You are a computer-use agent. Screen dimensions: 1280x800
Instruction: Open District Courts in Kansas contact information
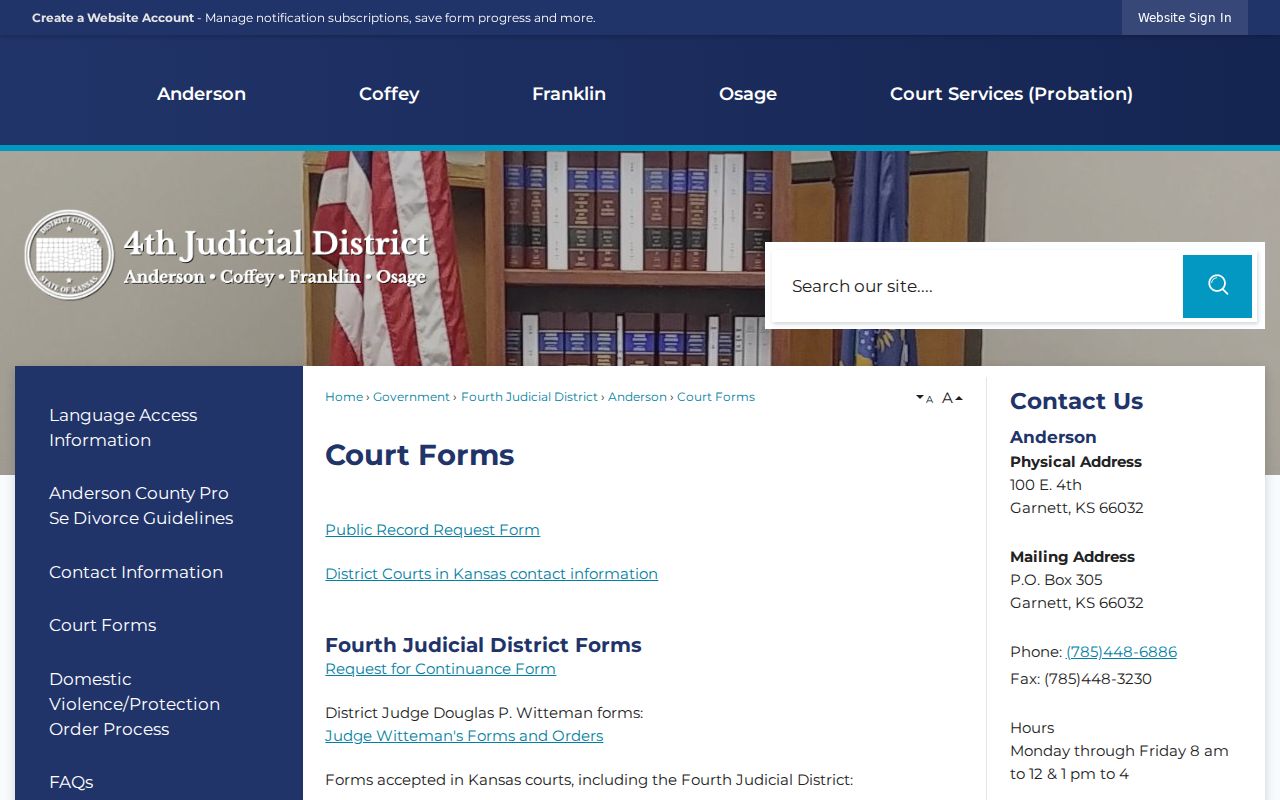491,574
